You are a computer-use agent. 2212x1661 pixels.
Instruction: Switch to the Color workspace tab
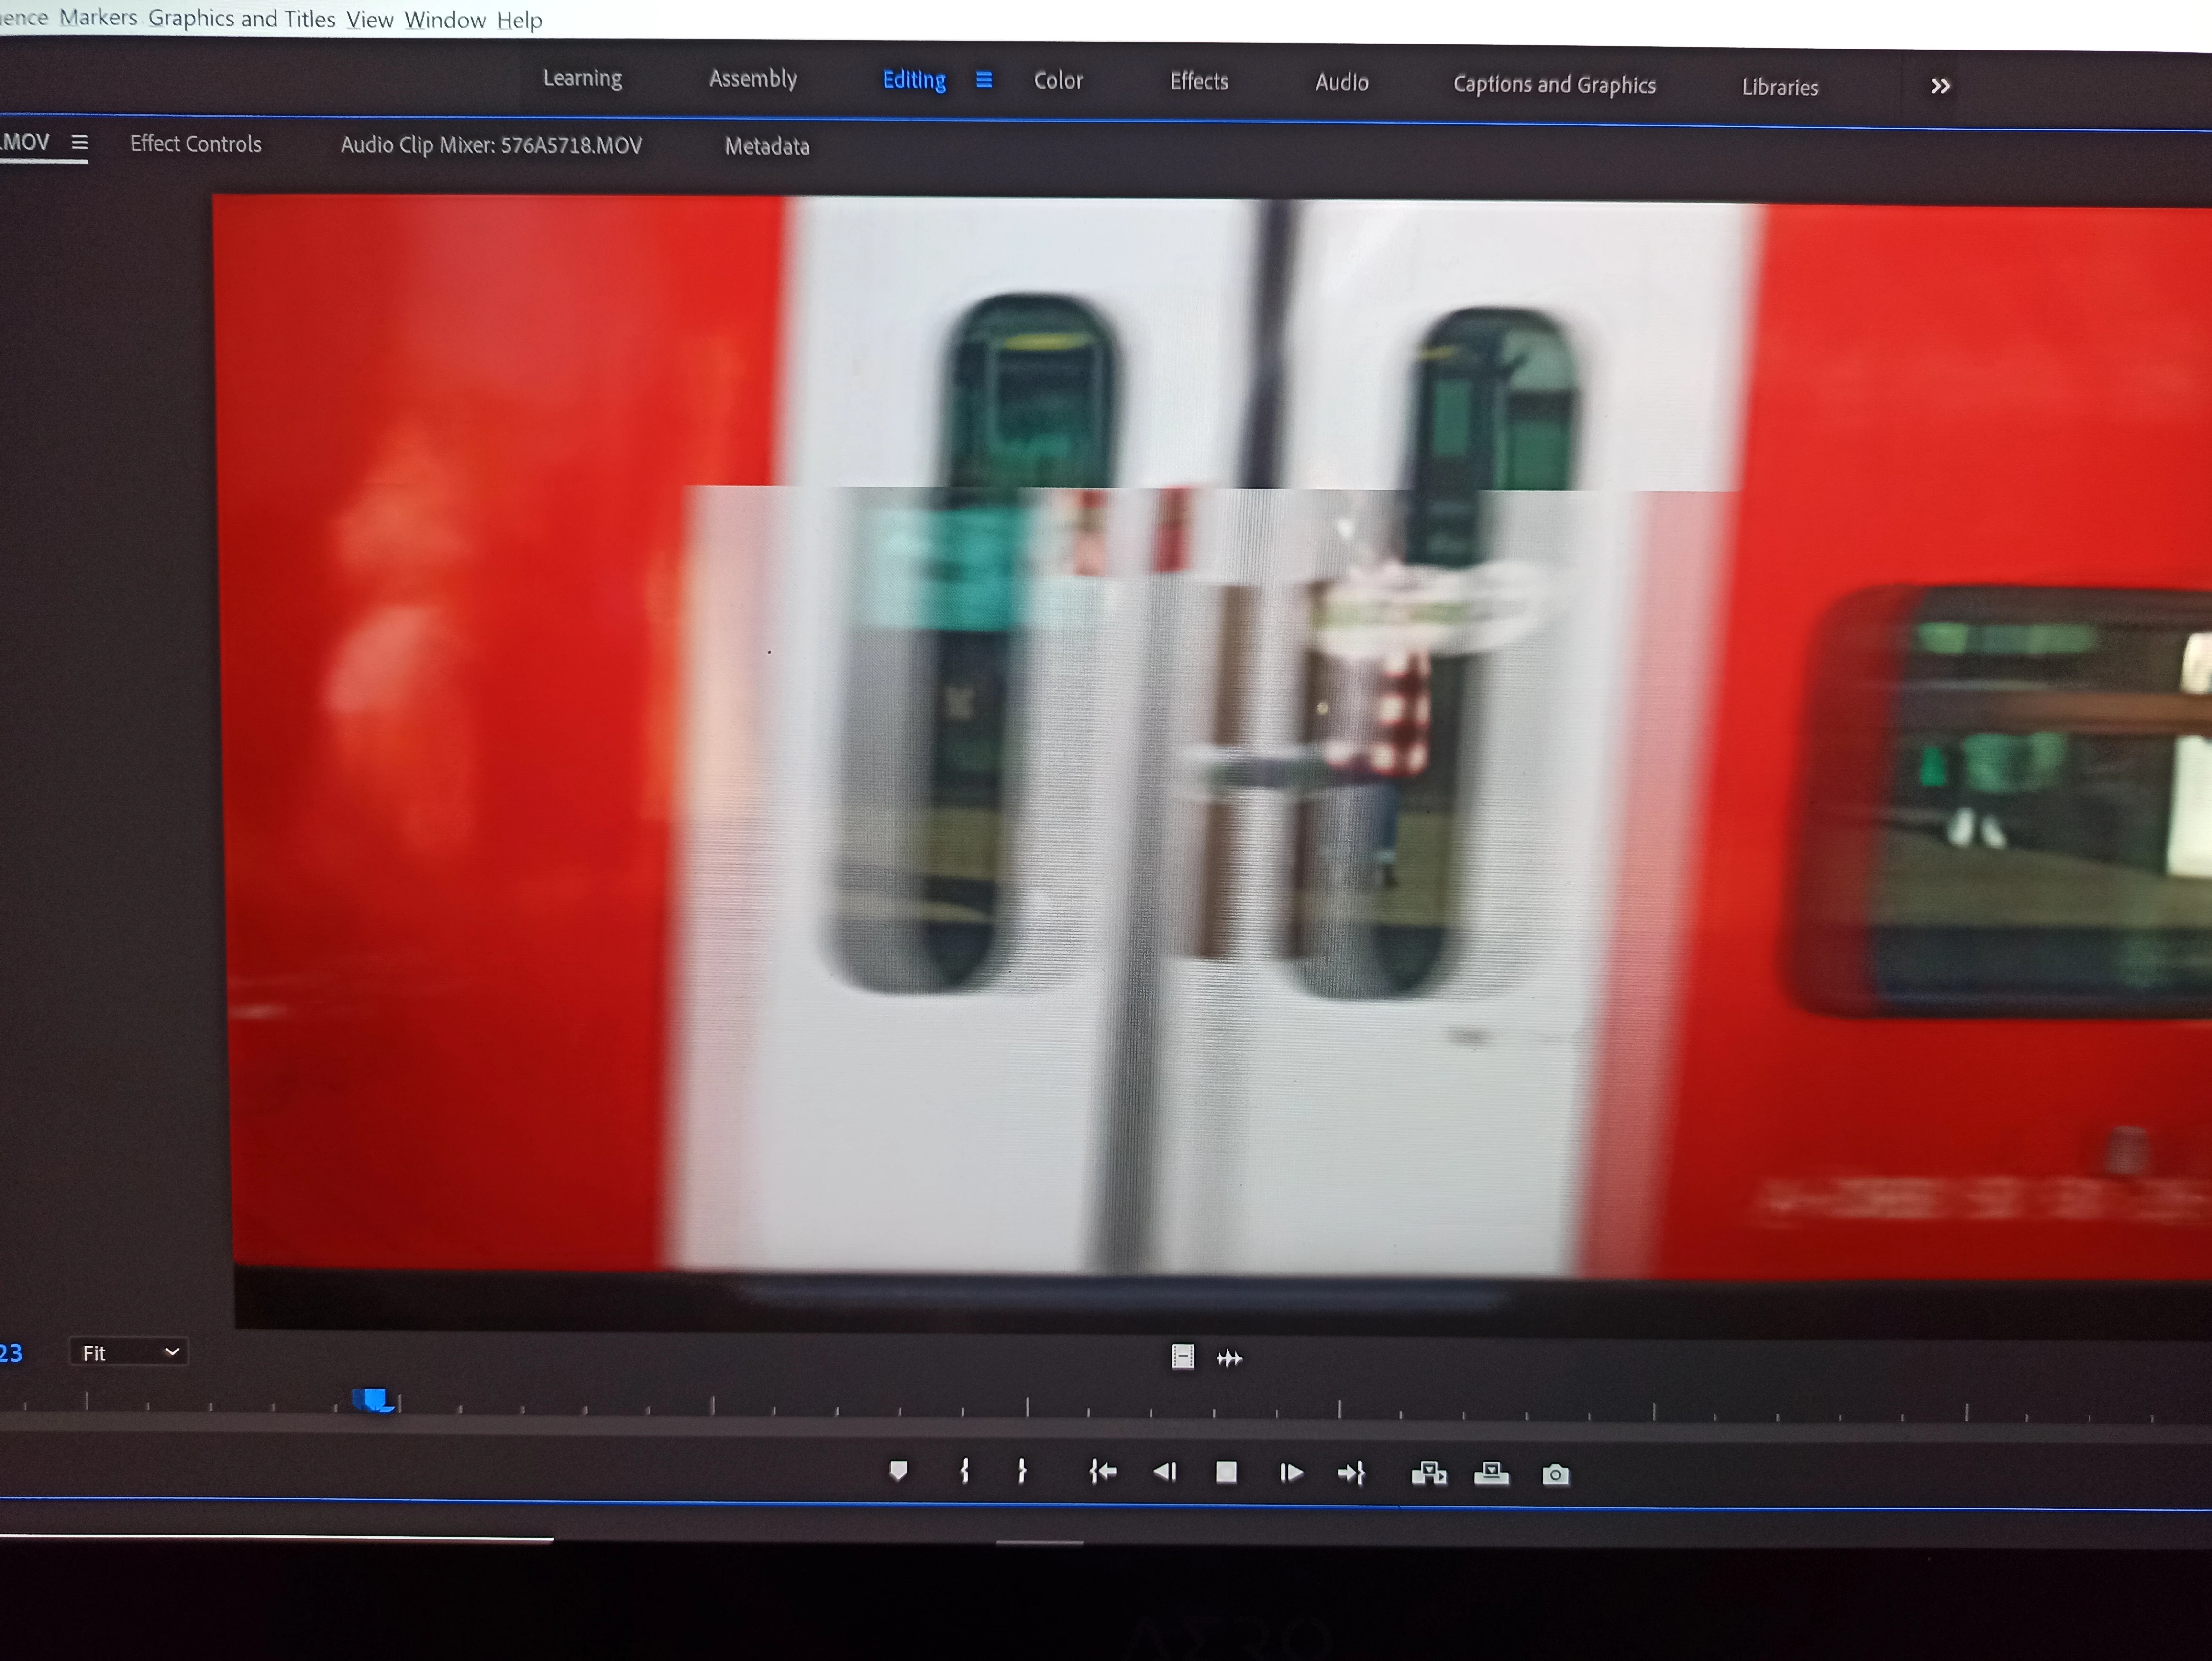(x=1058, y=81)
